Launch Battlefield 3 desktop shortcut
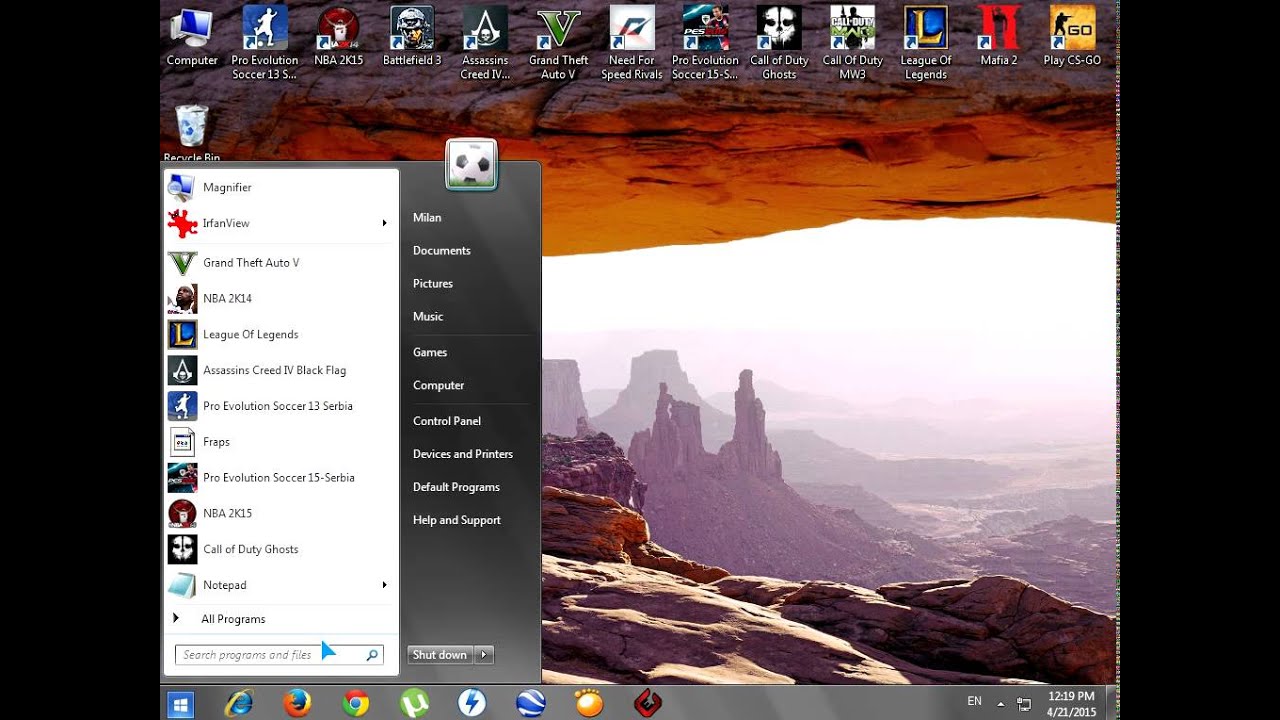The height and width of the screenshot is (720, 1280). (x=412, y=36)
